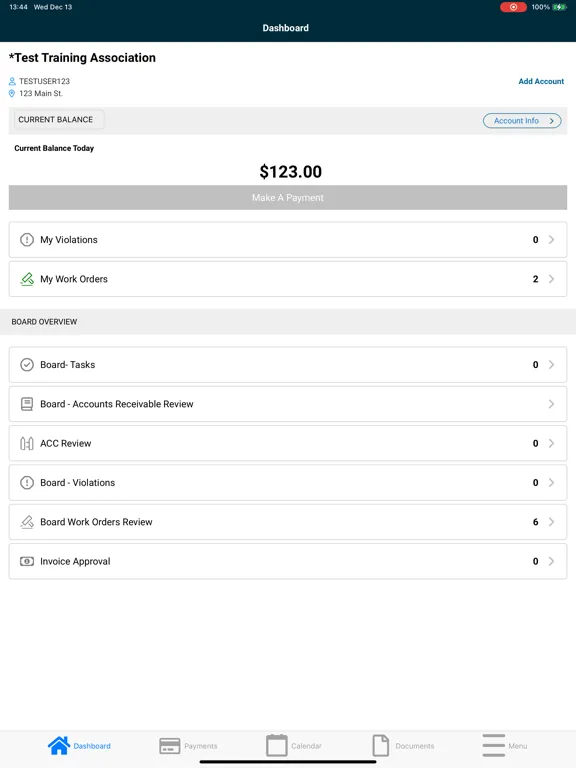Tap the My Violations exclamation icon
Screen dimensions: 576x768
click(26, 240)
